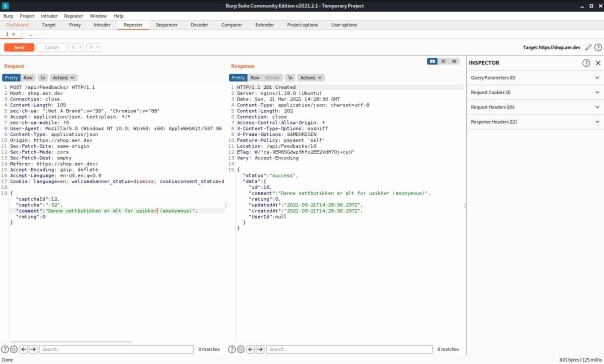
Task: Add a new Repeater tab with ellipsis
Action: (30, 35)
